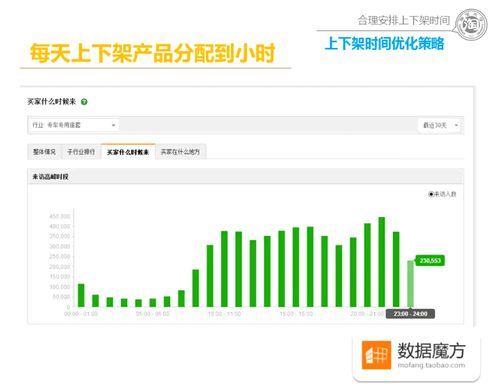The width and height of the screenshot is (500, 384).
Task: Click the 20:00 - 21:00 axis label
Action: (367, 314)
